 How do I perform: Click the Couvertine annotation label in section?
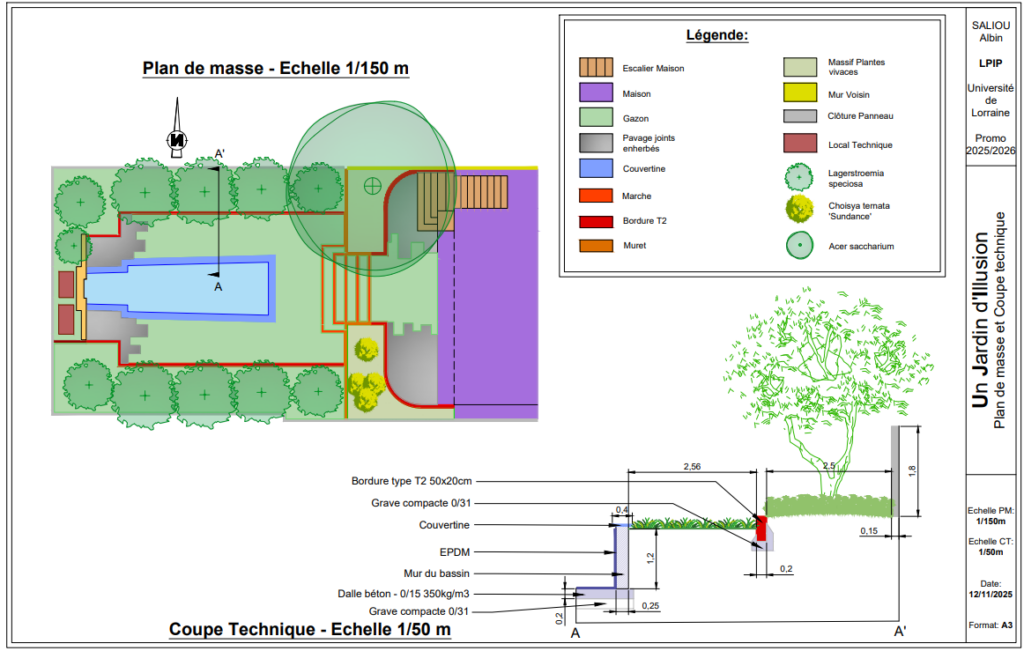pyautogui.click(x=444, y=525)
